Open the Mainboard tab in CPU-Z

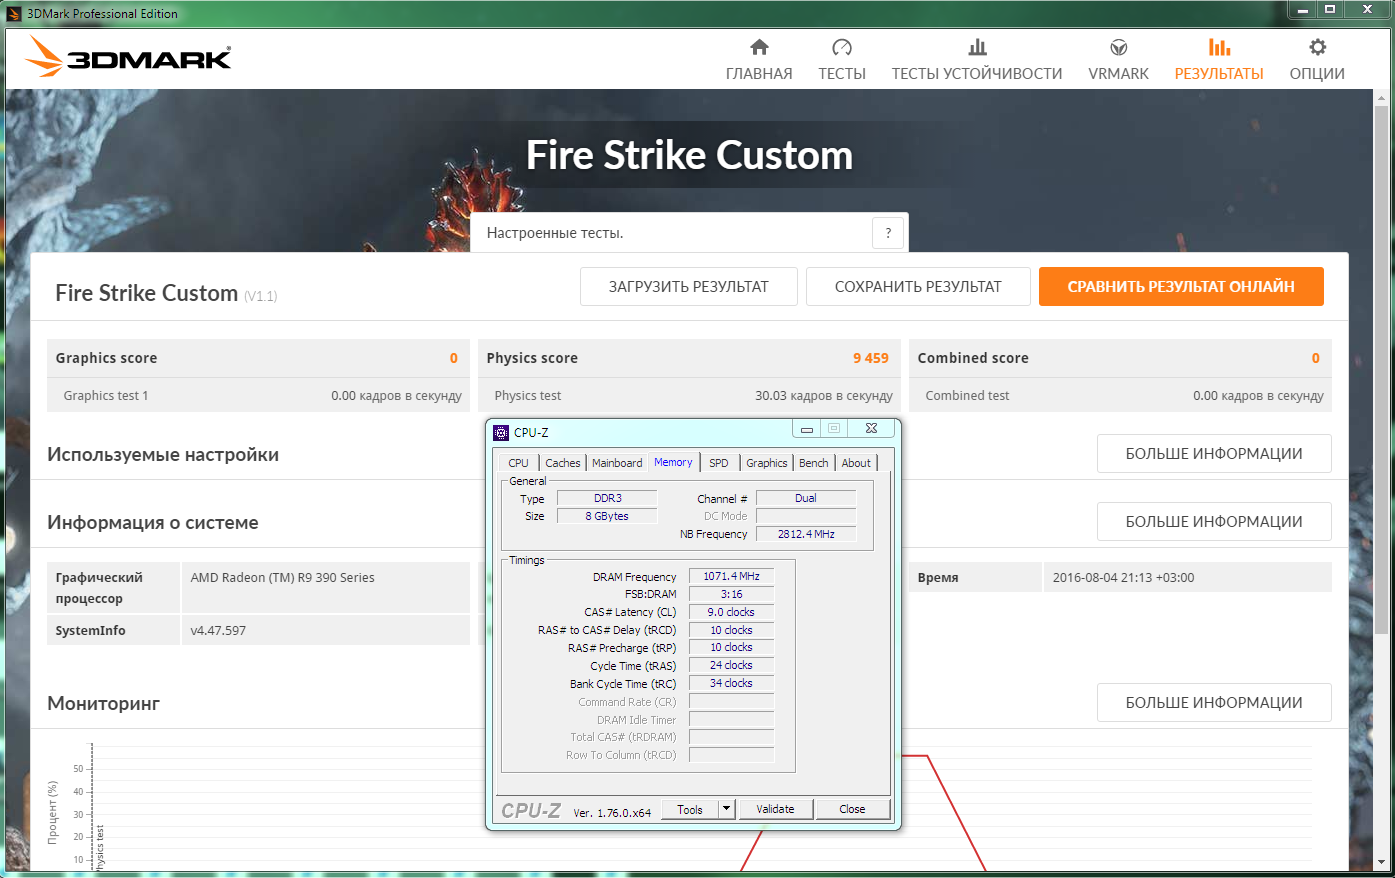[x=617, y=463]
